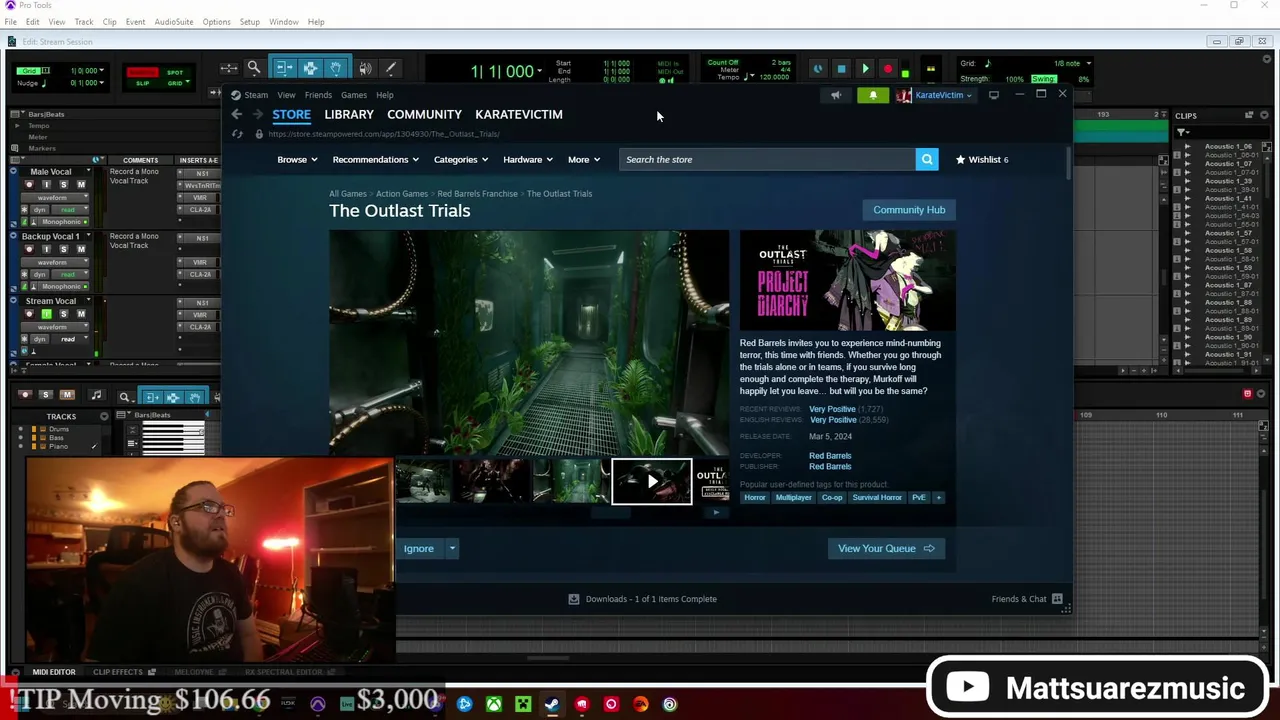Open the Steam Games menu

pyautogui.click(x=353, y=95)
